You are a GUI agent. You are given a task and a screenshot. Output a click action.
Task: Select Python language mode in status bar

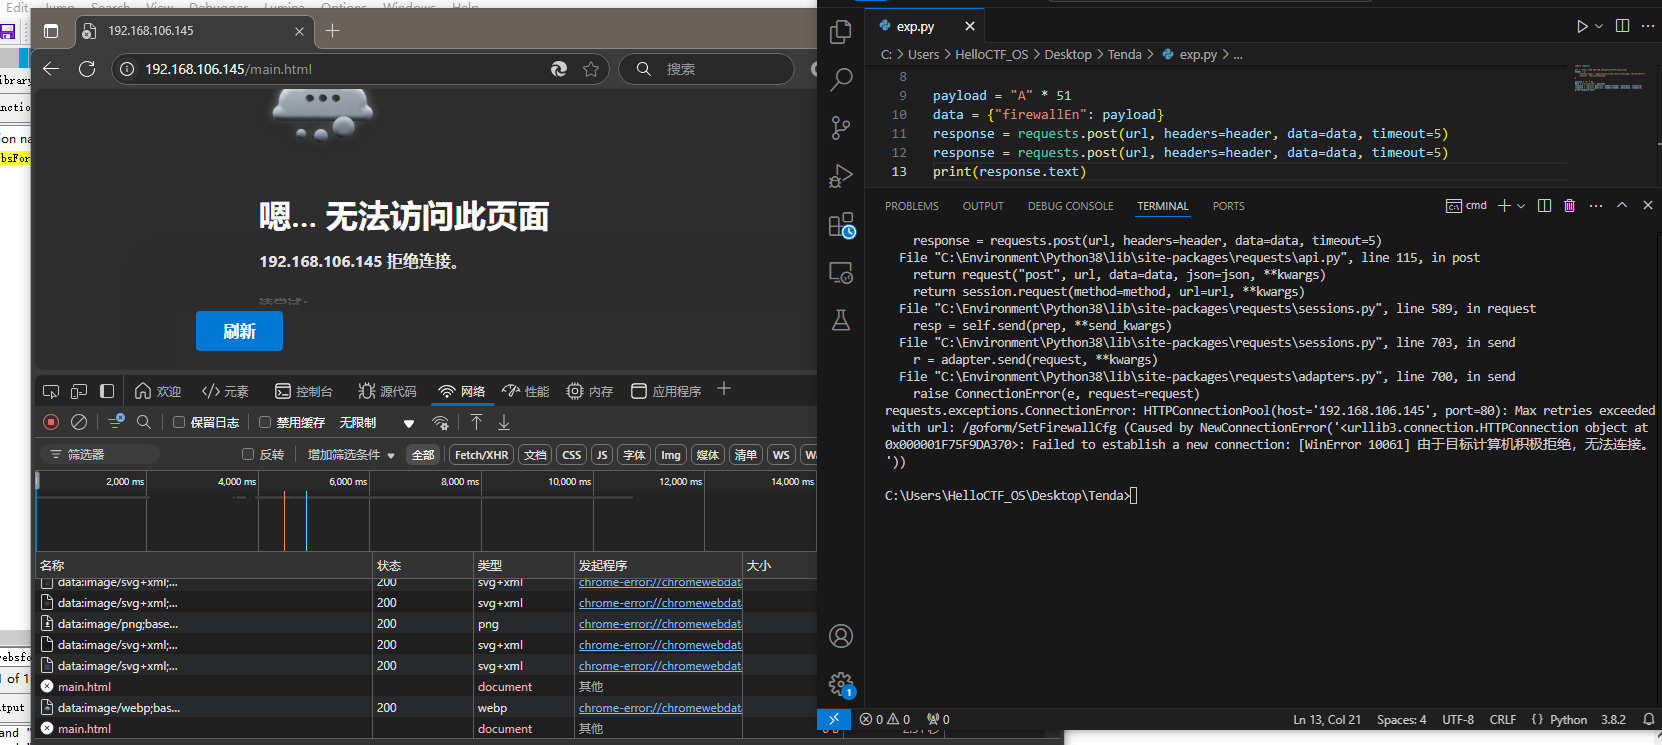[1568, 719]
